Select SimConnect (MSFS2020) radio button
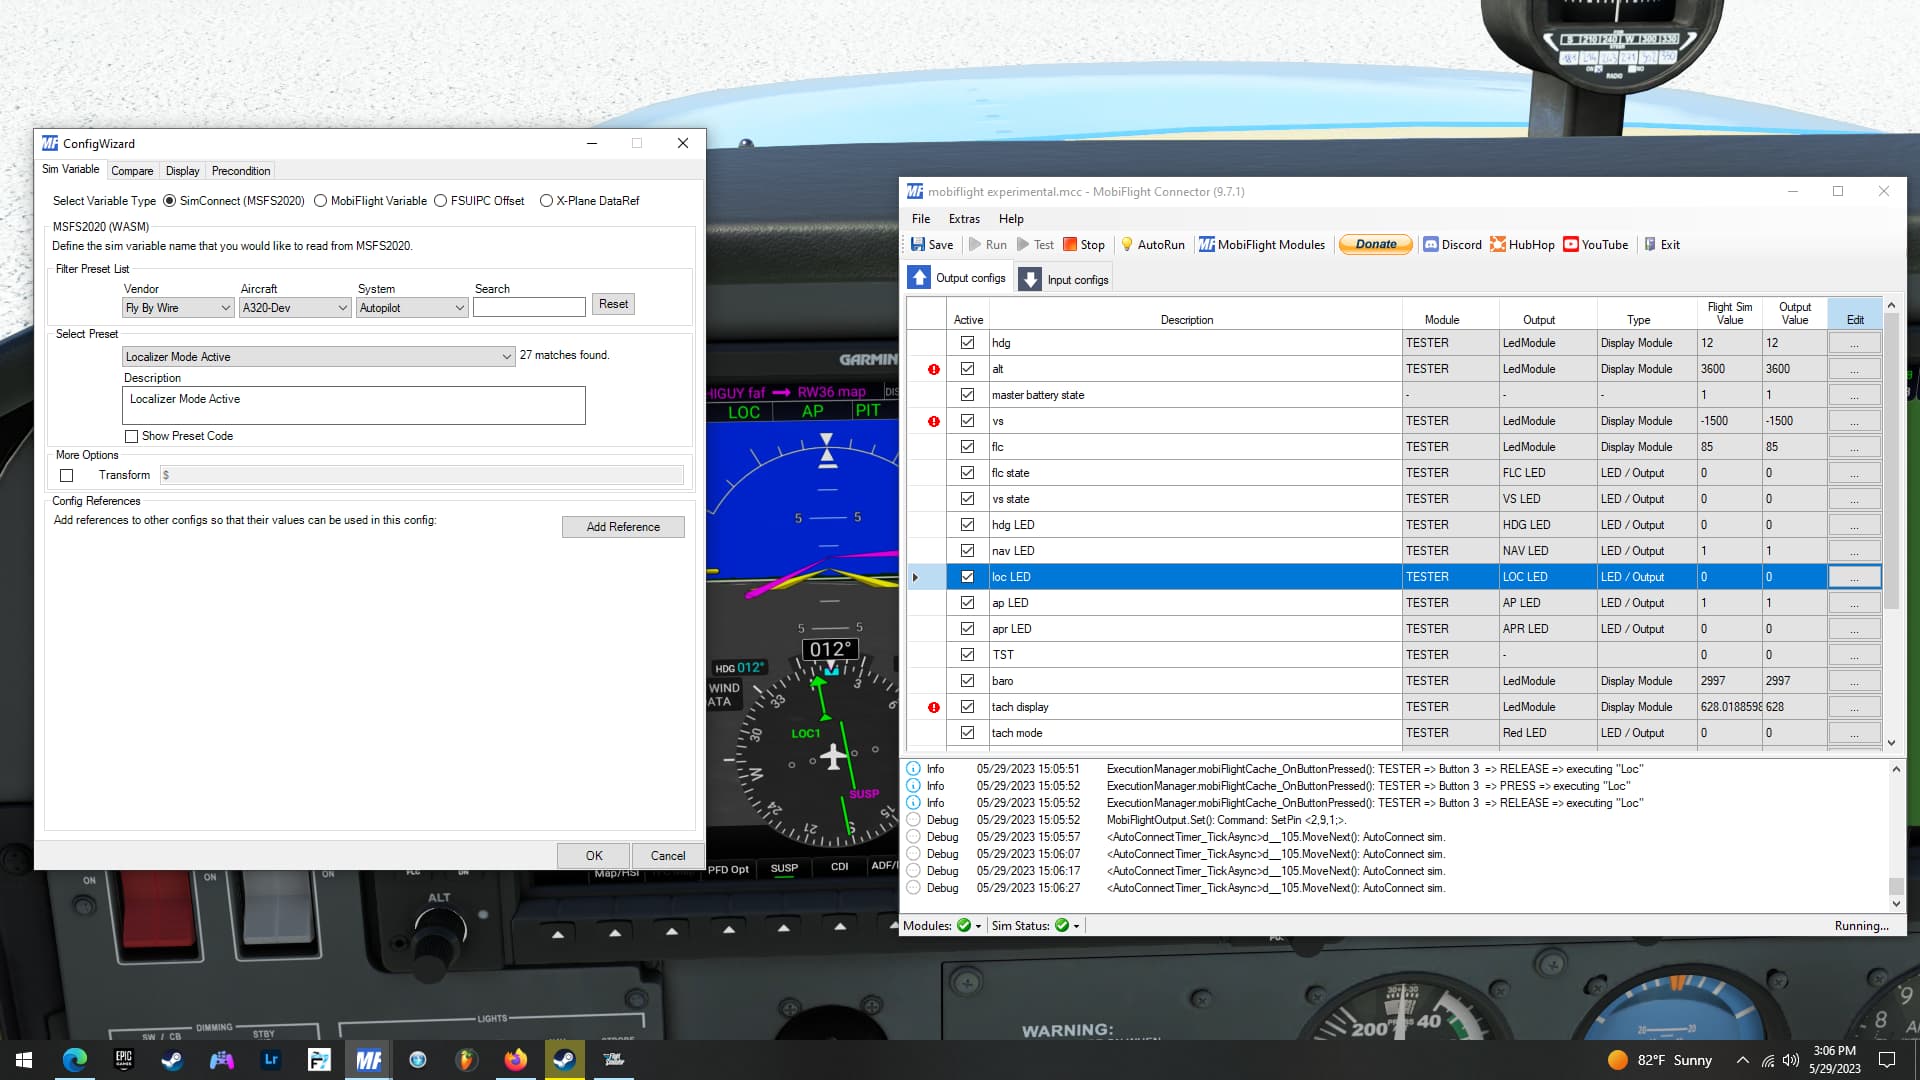The height and width of the screenshot is (1080, 1920). point(170,201)
